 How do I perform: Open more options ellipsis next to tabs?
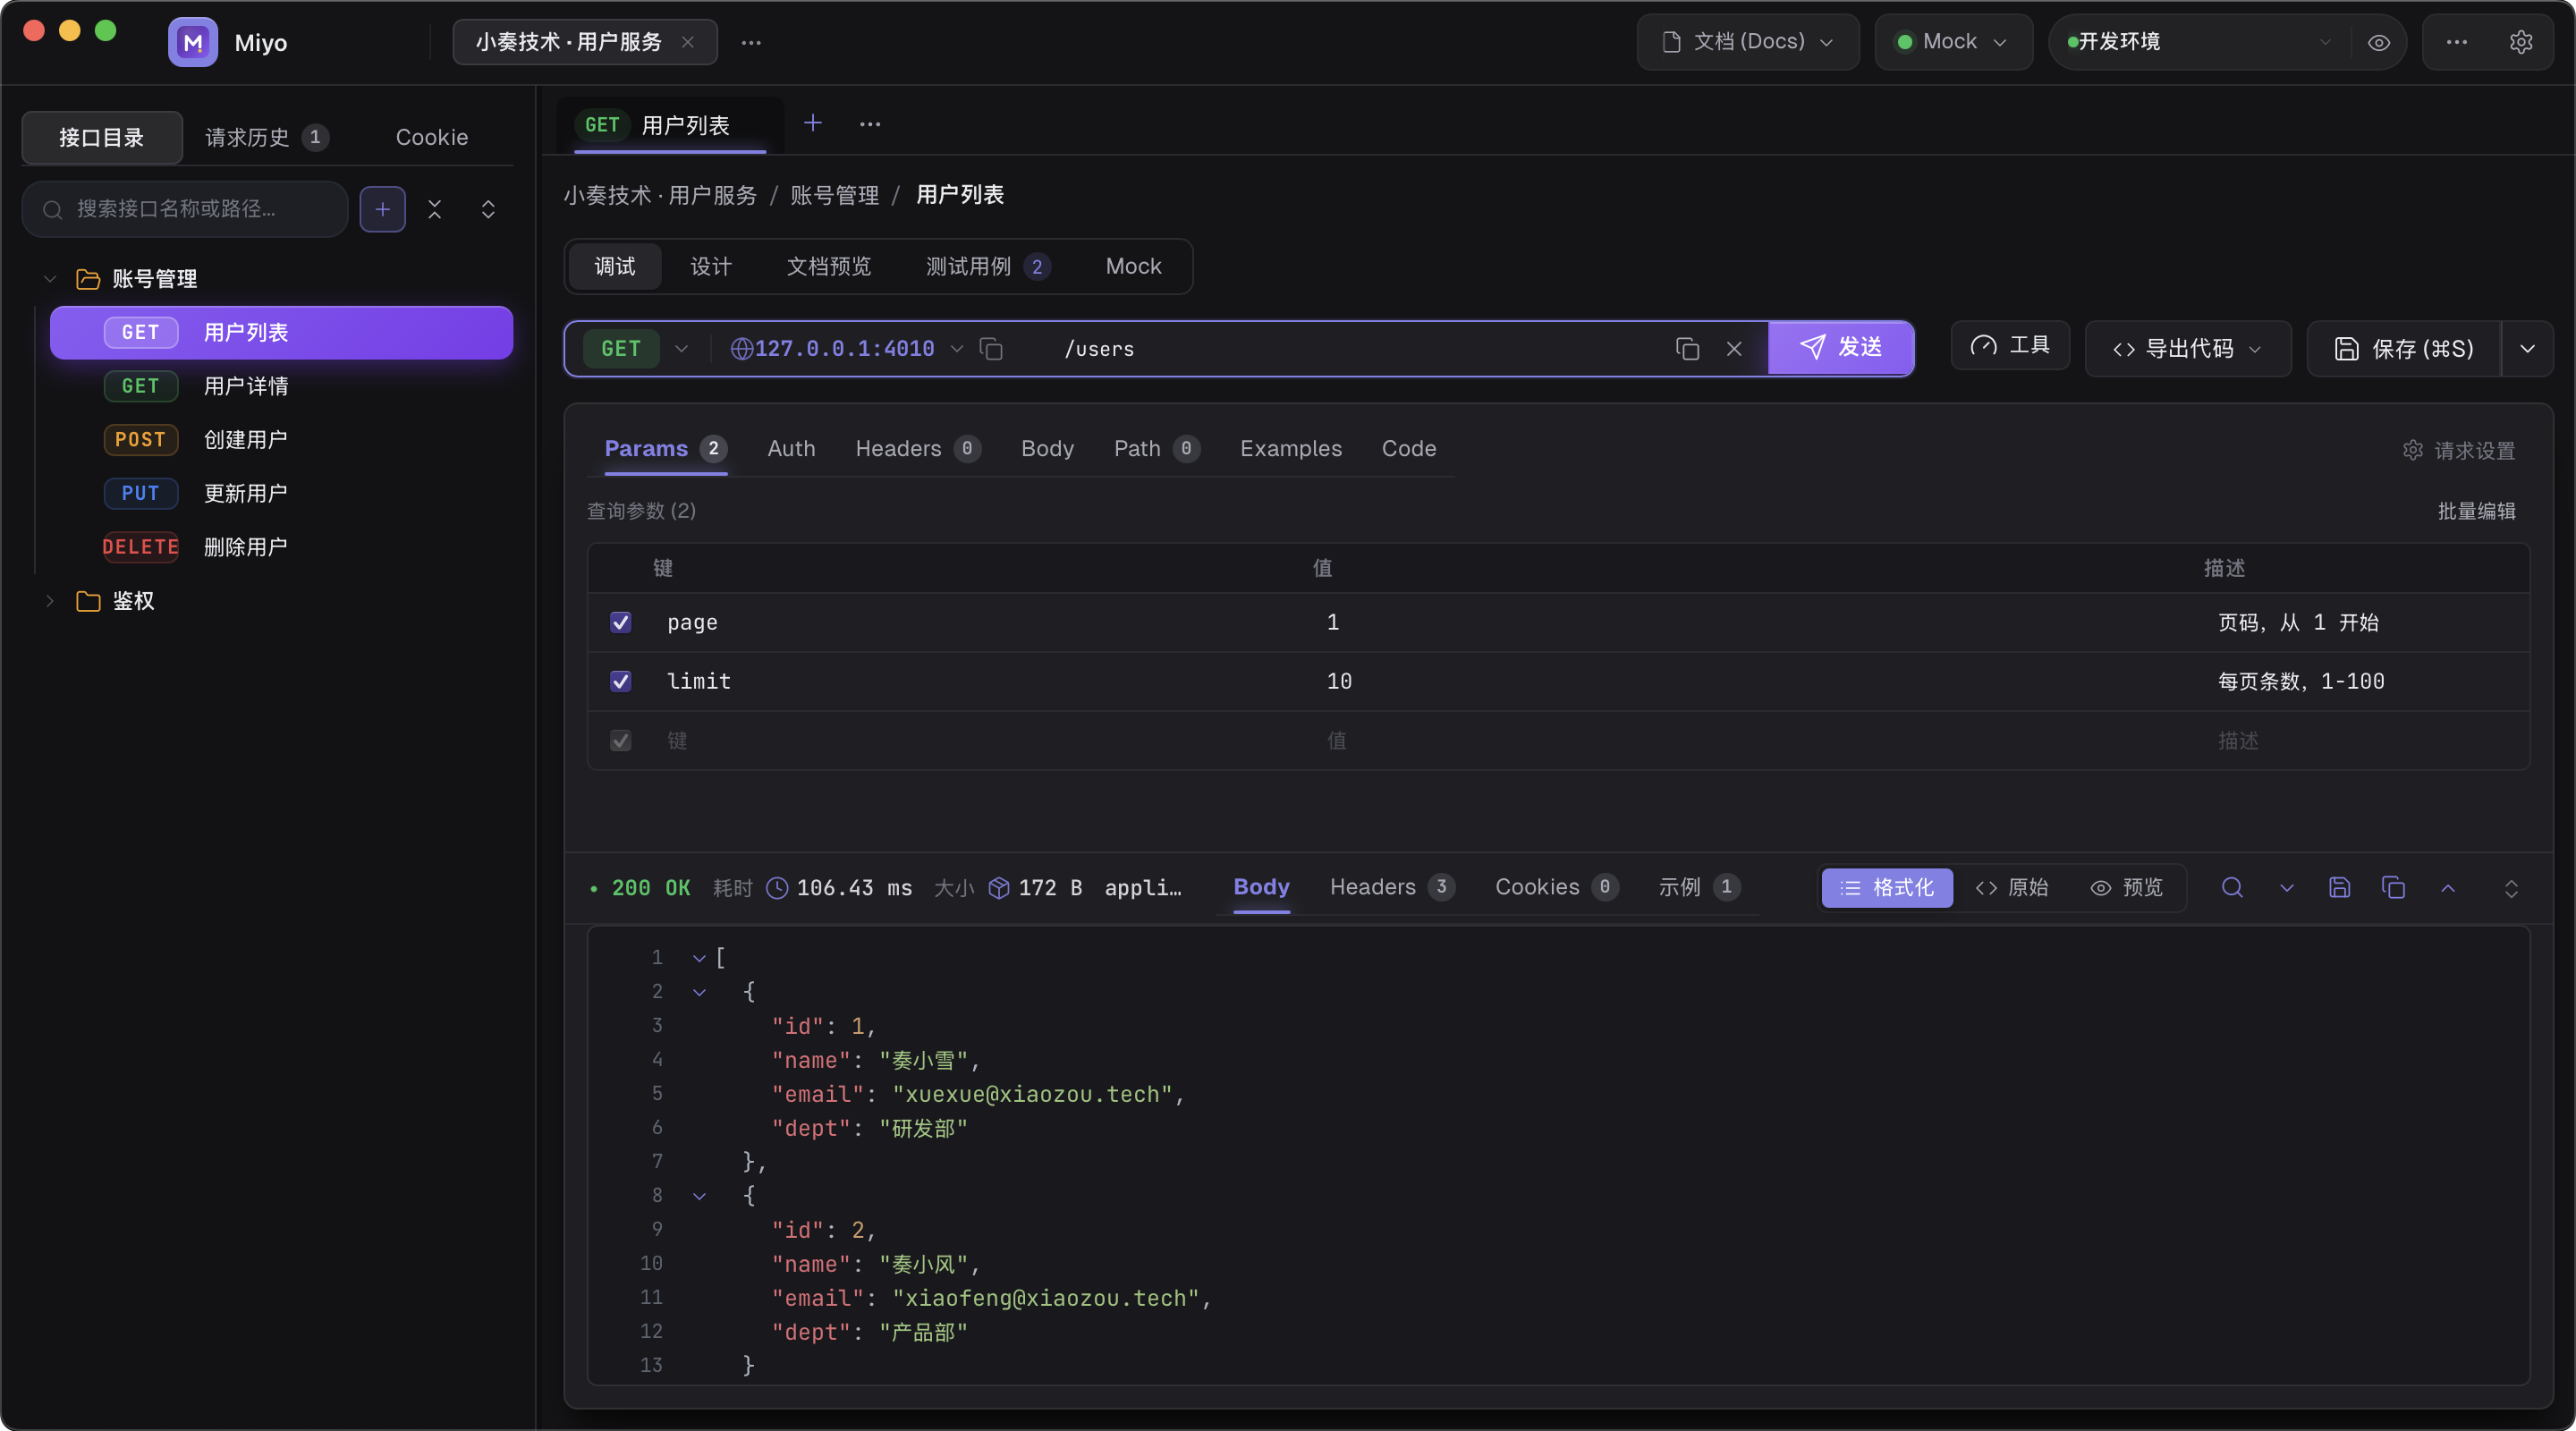tap(870, 124)
